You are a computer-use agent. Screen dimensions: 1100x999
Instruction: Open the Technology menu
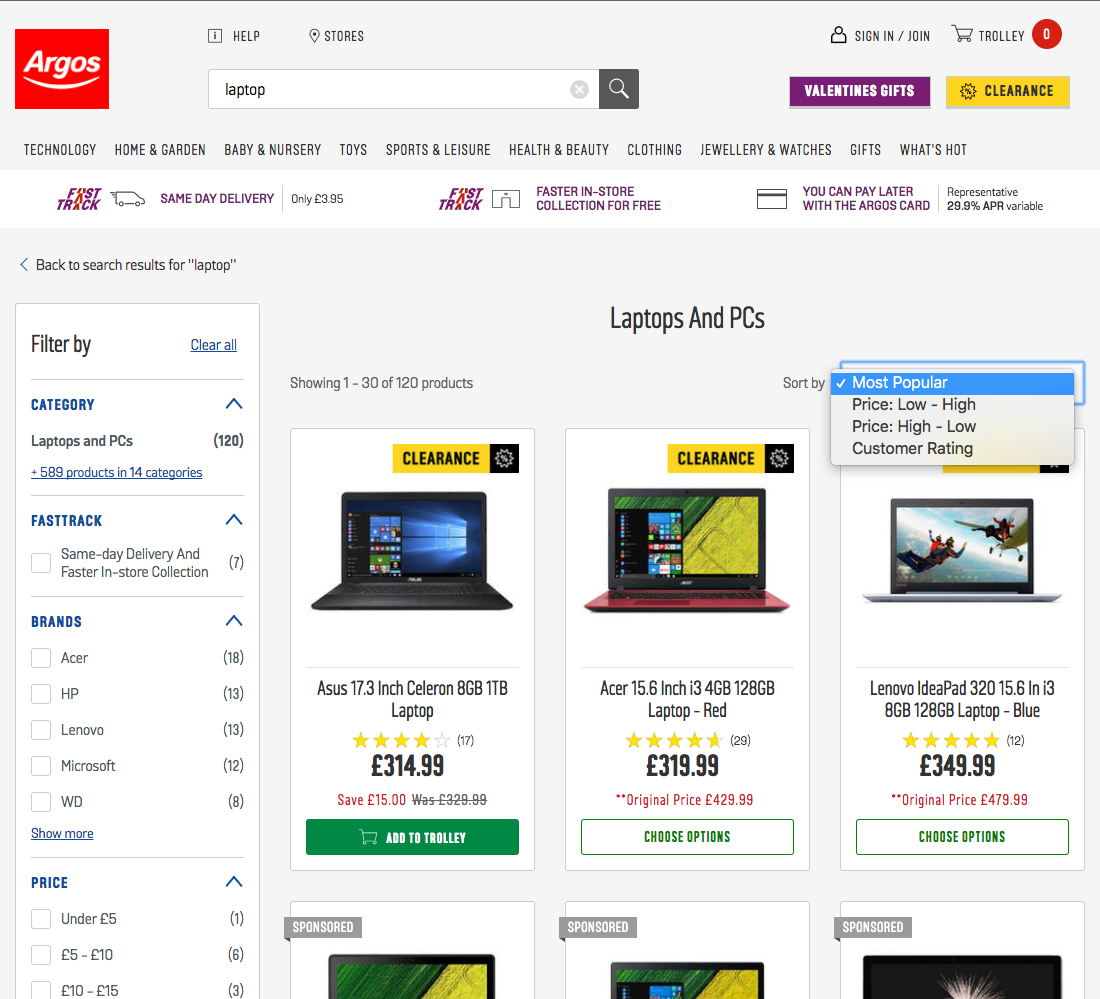[x=60, y=150]
